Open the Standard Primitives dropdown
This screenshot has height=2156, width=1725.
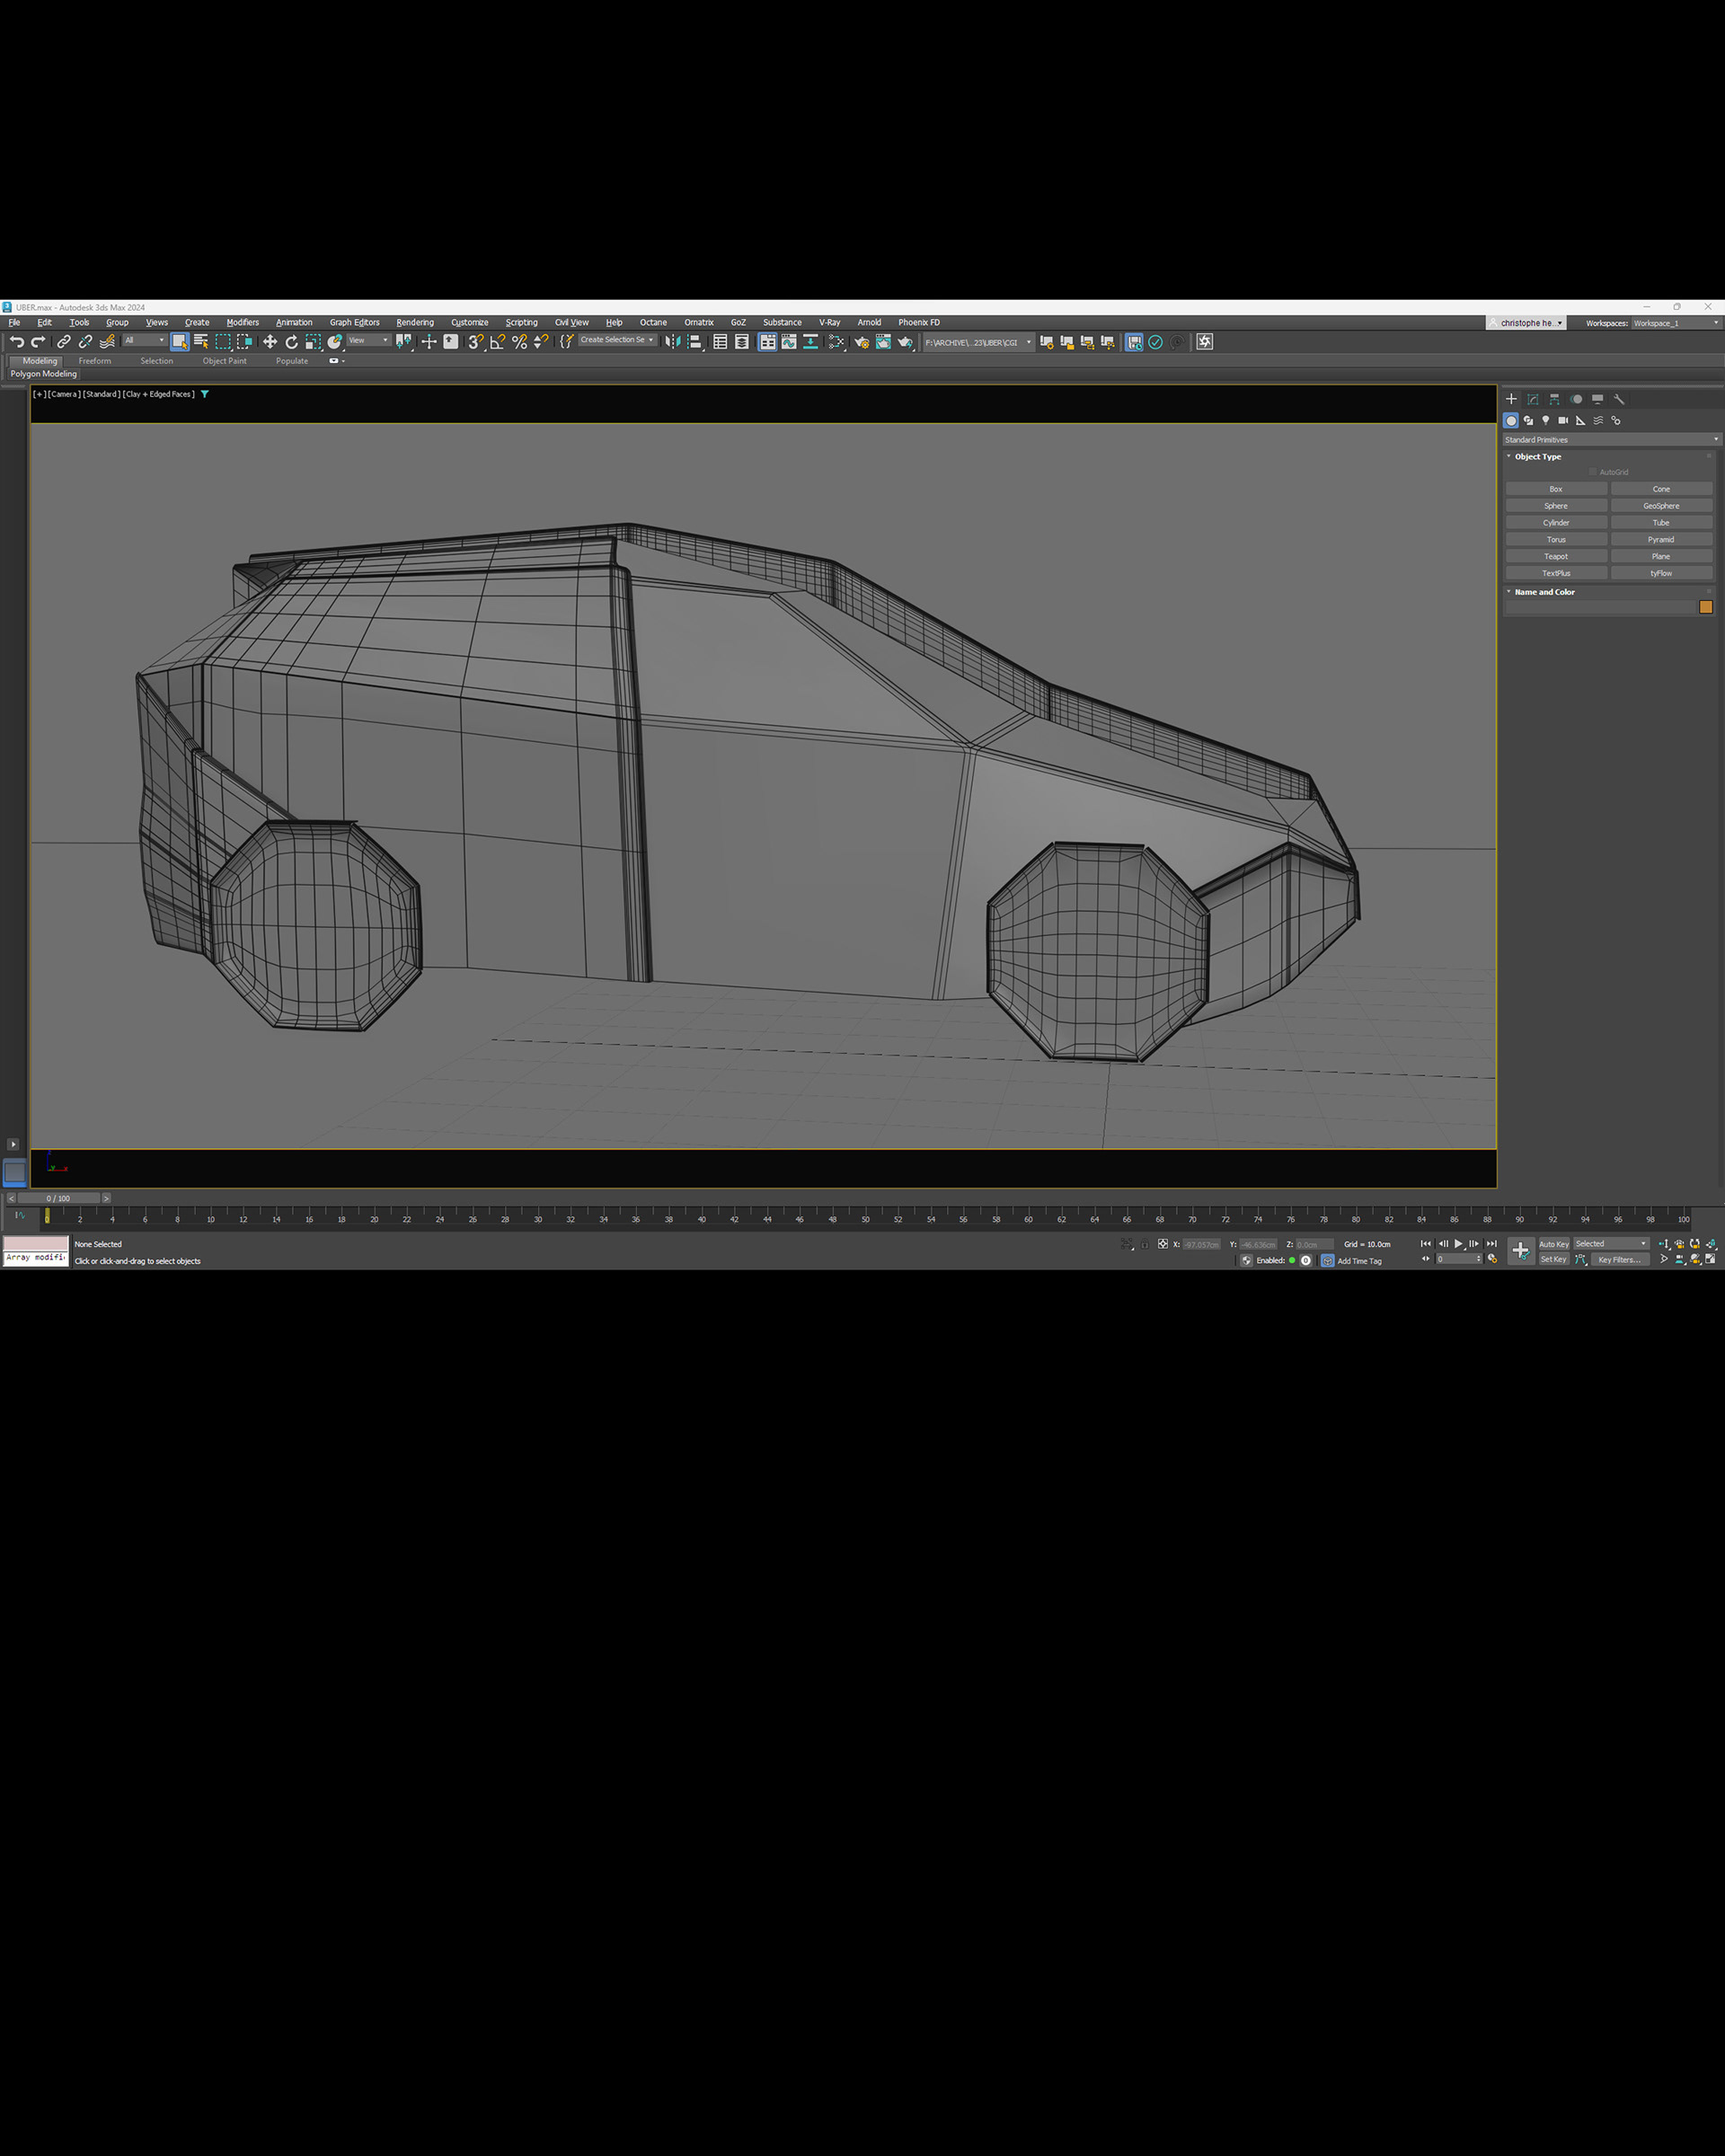click(1610, 440)
